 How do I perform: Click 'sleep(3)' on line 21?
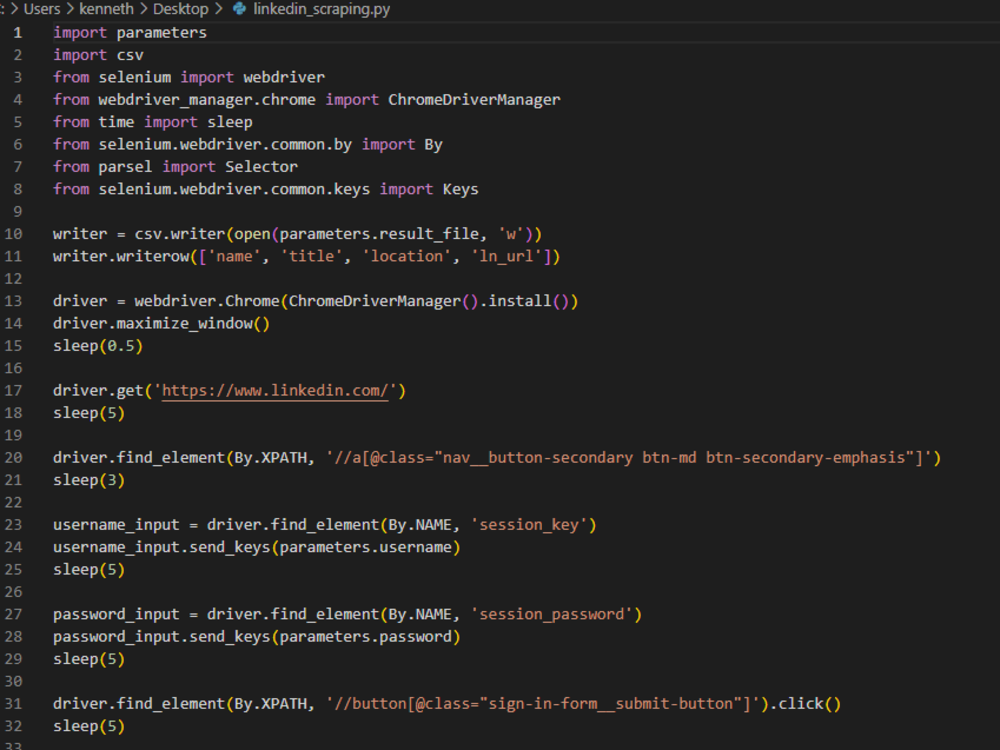point(89,480)
